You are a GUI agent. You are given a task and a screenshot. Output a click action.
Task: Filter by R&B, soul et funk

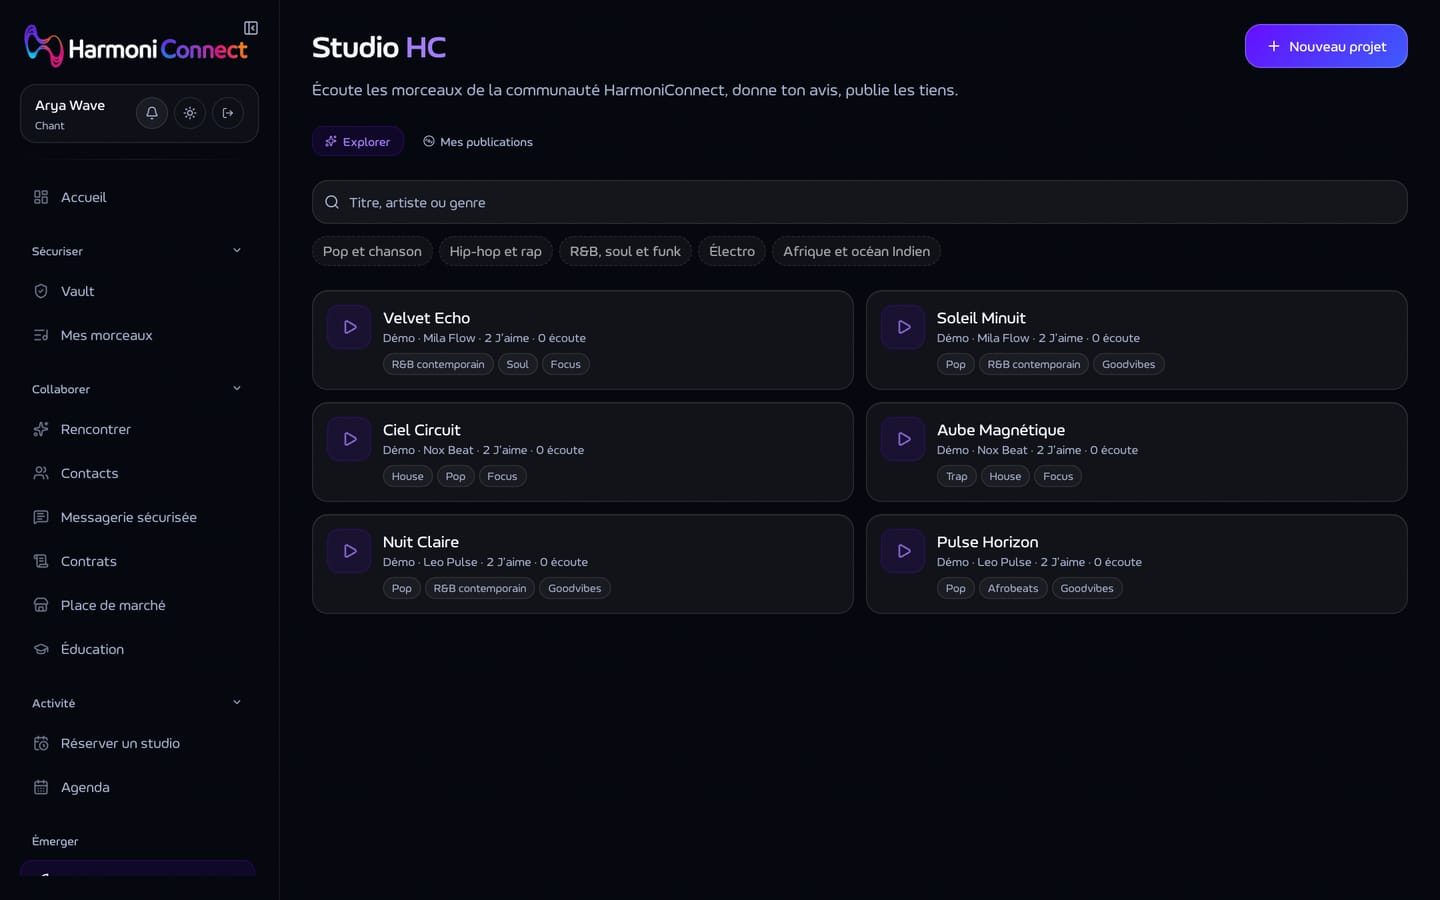(x=625, y=251)
